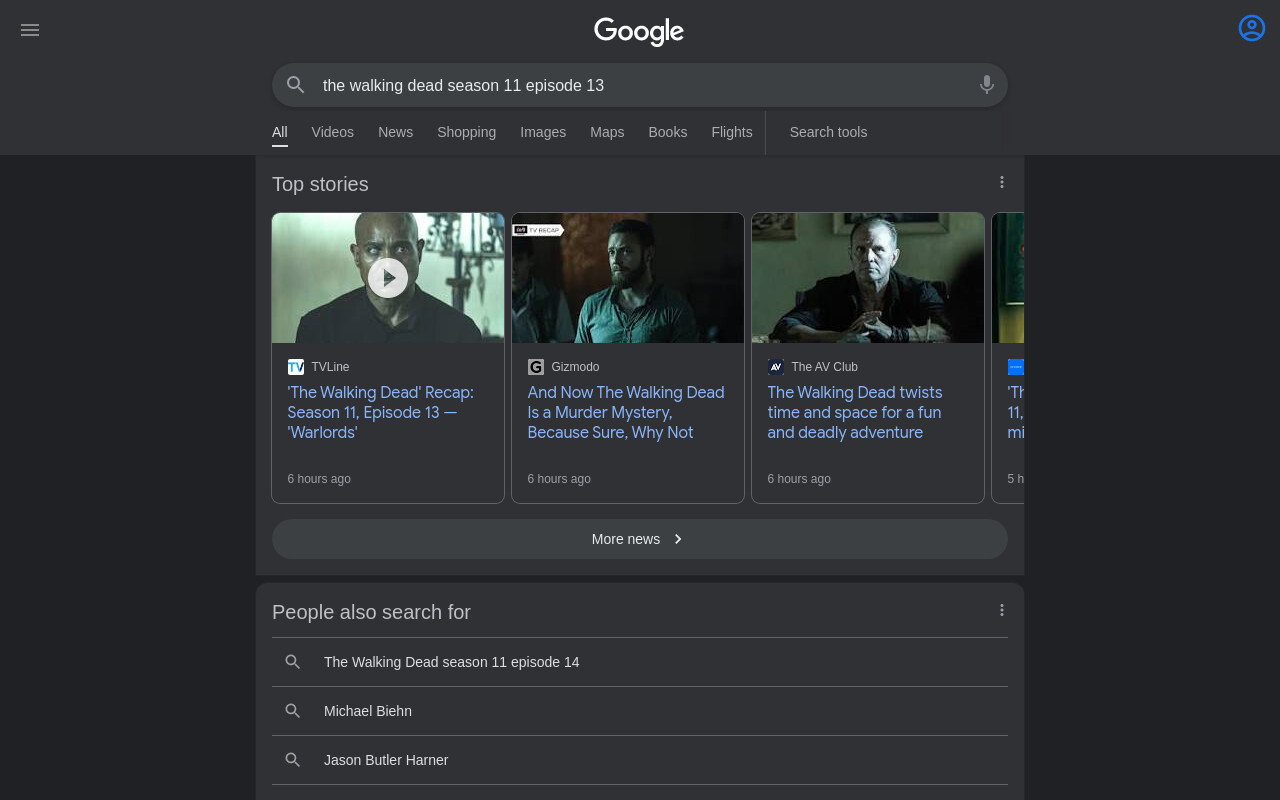Viewport: 1280px width, 800px height.
Task: Start voice search with microphone icon
Action: (x=986, y=85)
